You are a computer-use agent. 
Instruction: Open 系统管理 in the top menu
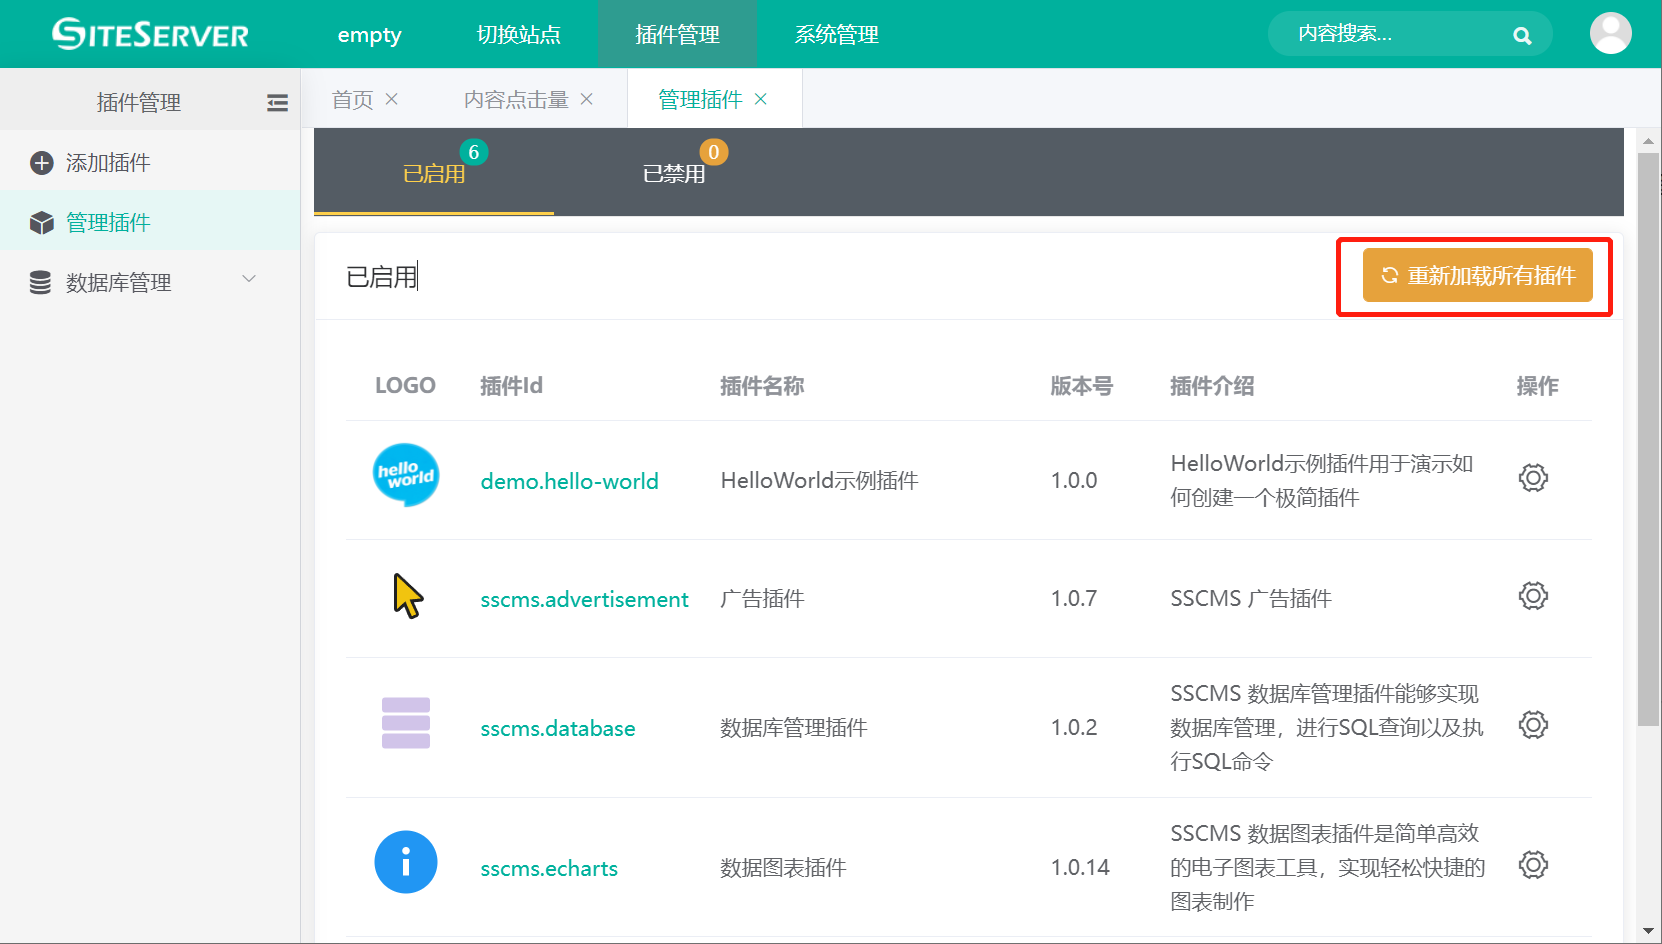pos(836,35)
